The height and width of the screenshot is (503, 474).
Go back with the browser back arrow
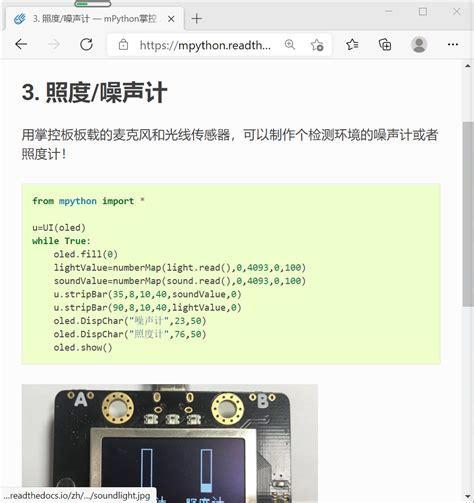21,44
